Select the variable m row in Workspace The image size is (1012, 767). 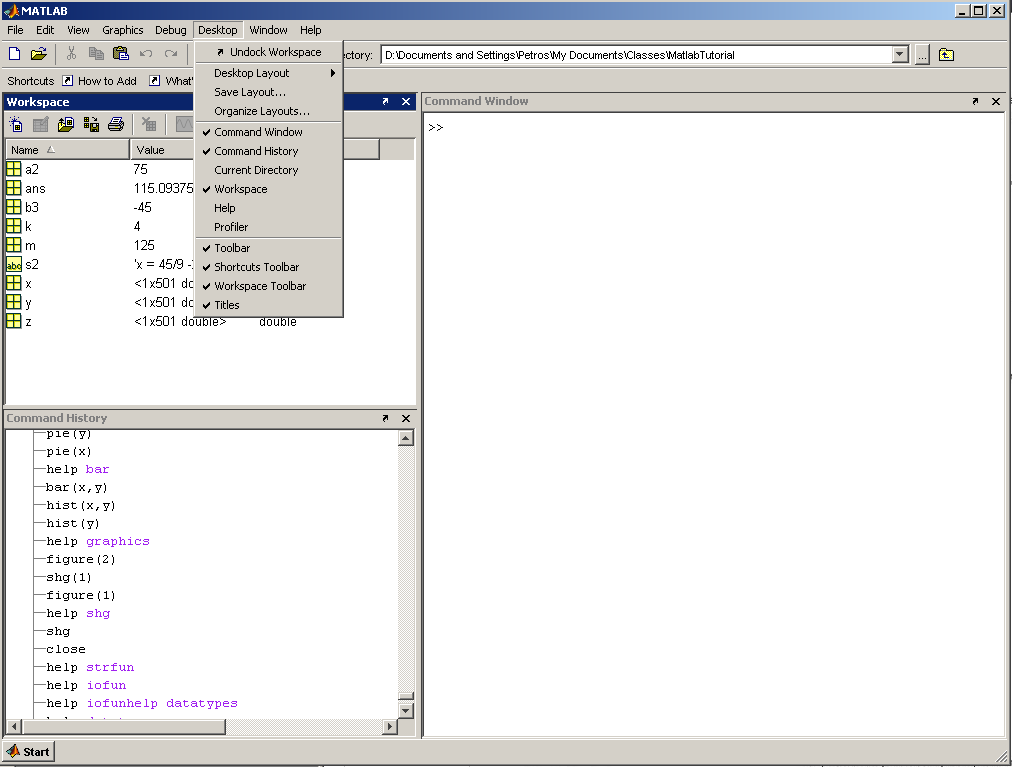tap(100, 245)
